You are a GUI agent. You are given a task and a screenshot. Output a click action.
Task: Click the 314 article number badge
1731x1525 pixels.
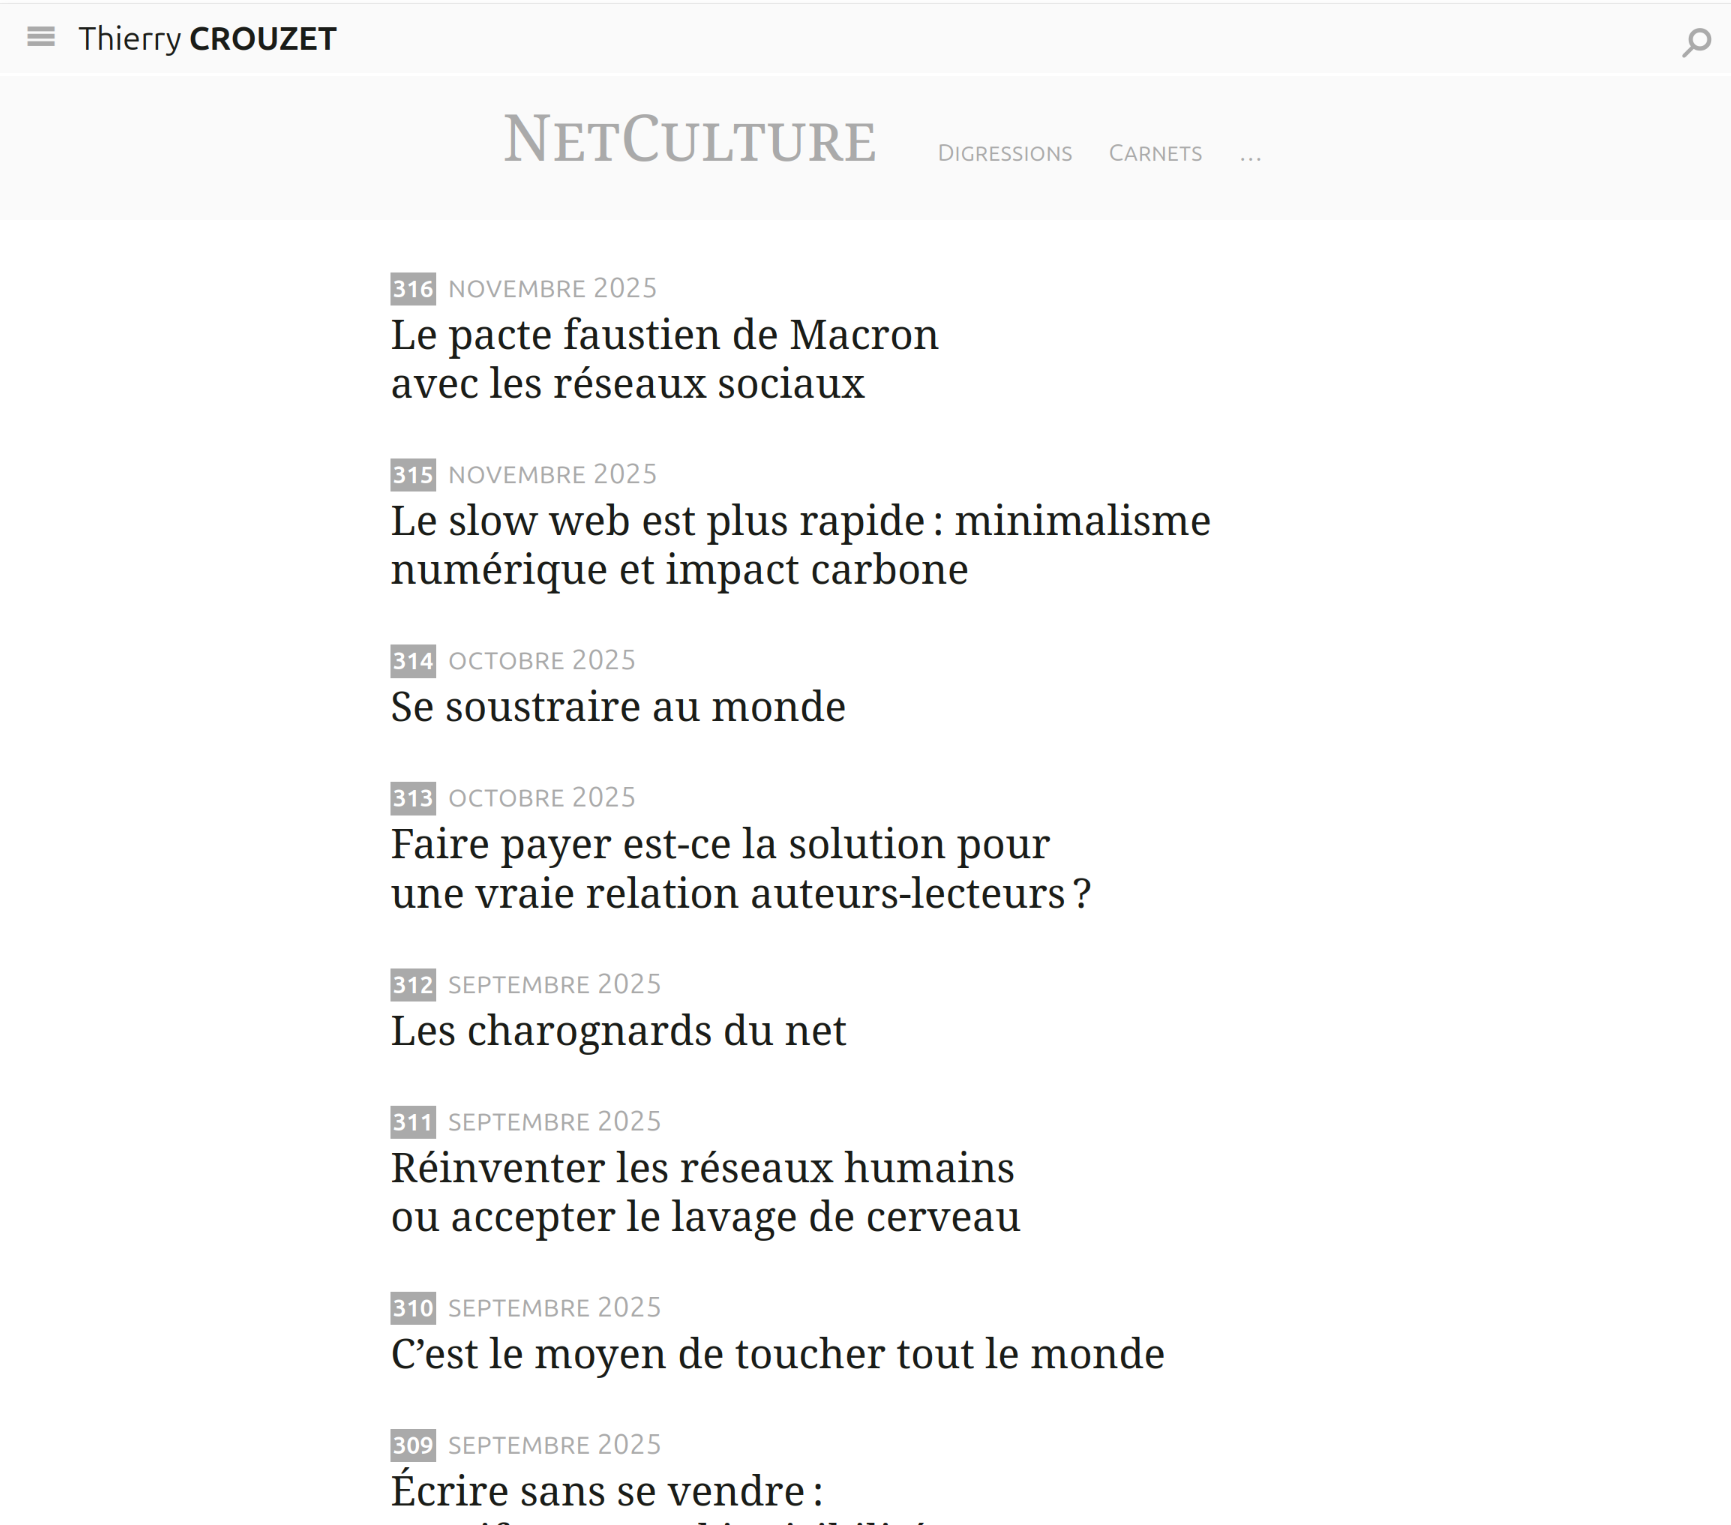412,661
